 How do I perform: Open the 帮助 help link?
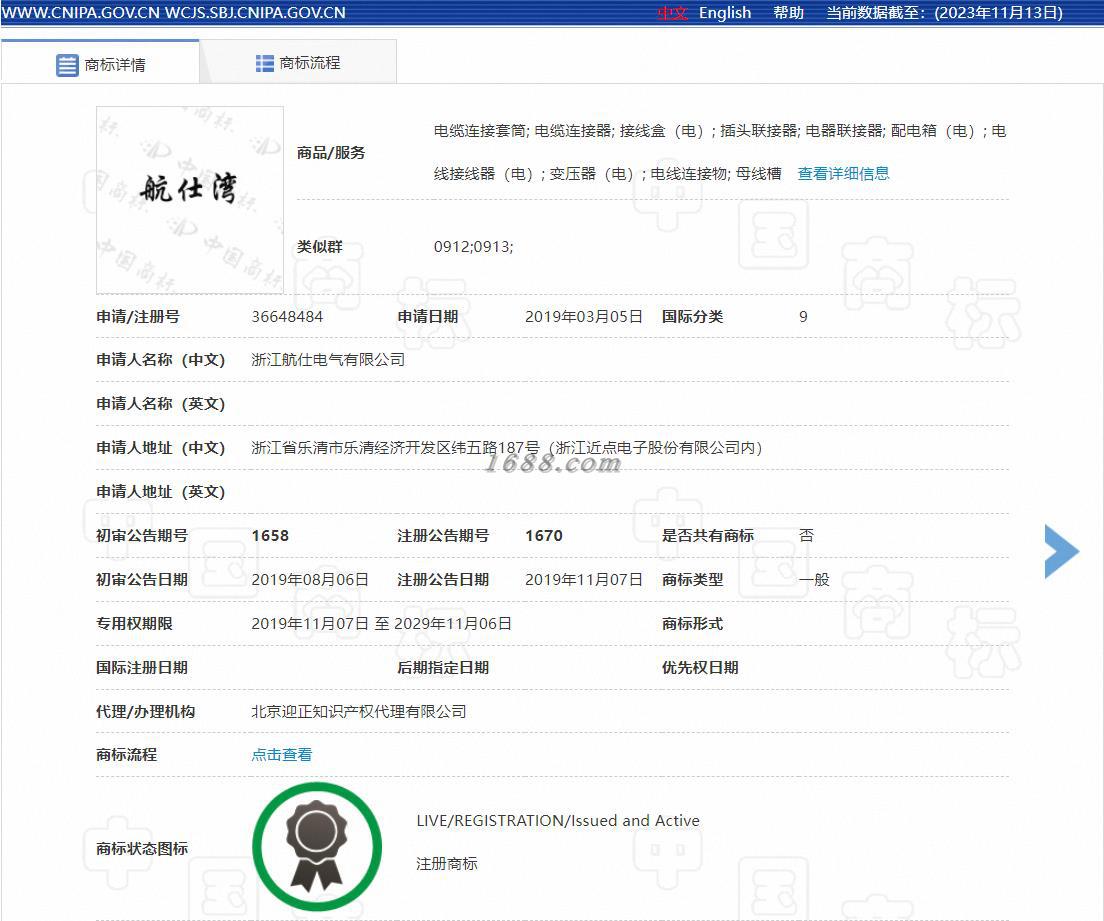point(789,13)
